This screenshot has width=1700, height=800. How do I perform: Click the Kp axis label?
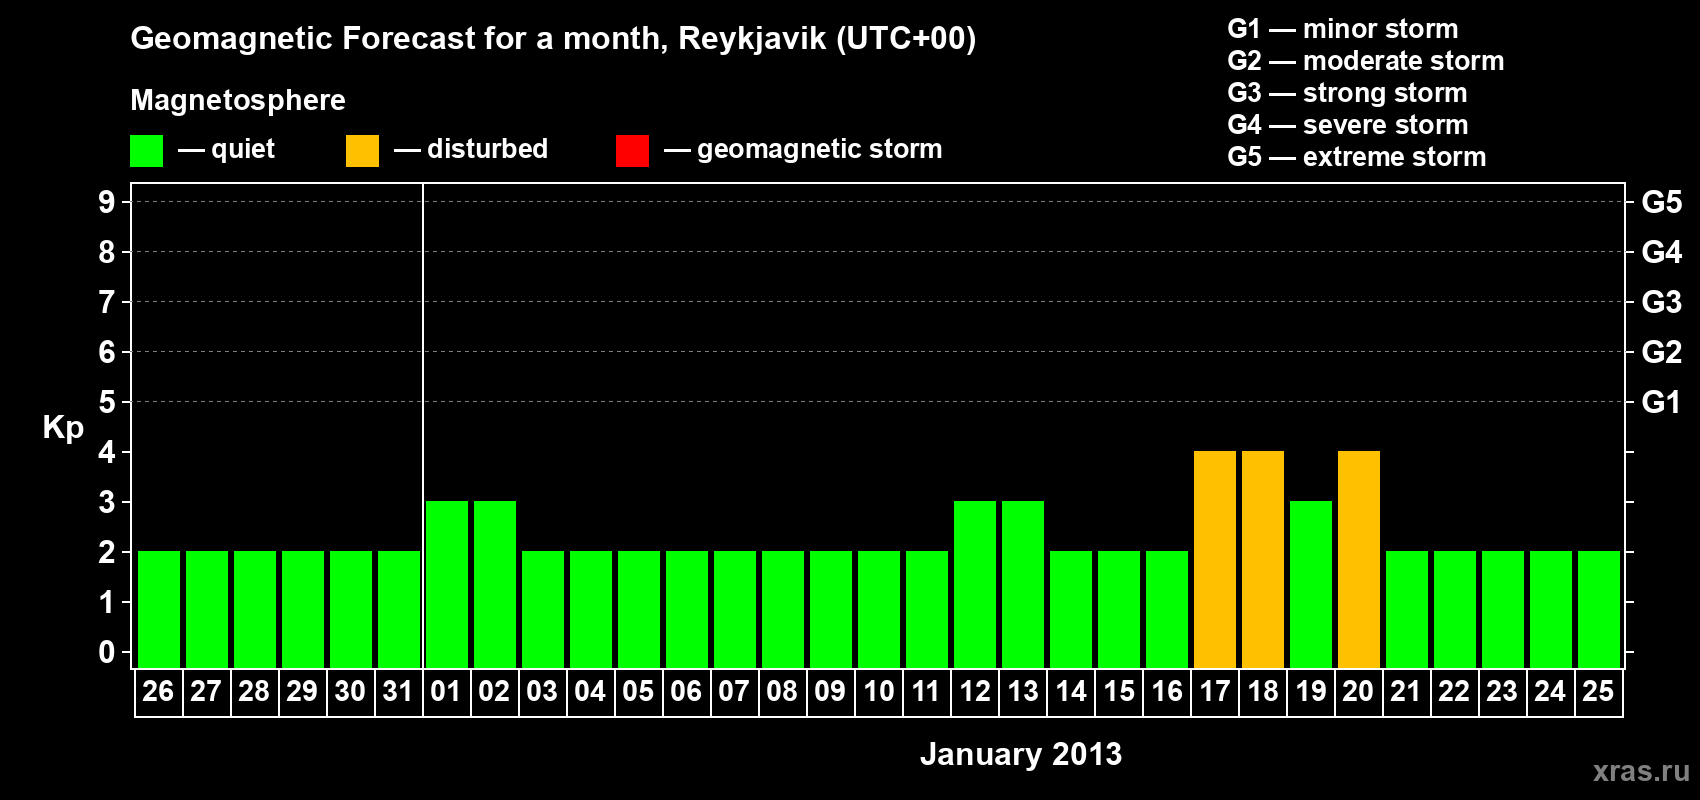(63, 428)
